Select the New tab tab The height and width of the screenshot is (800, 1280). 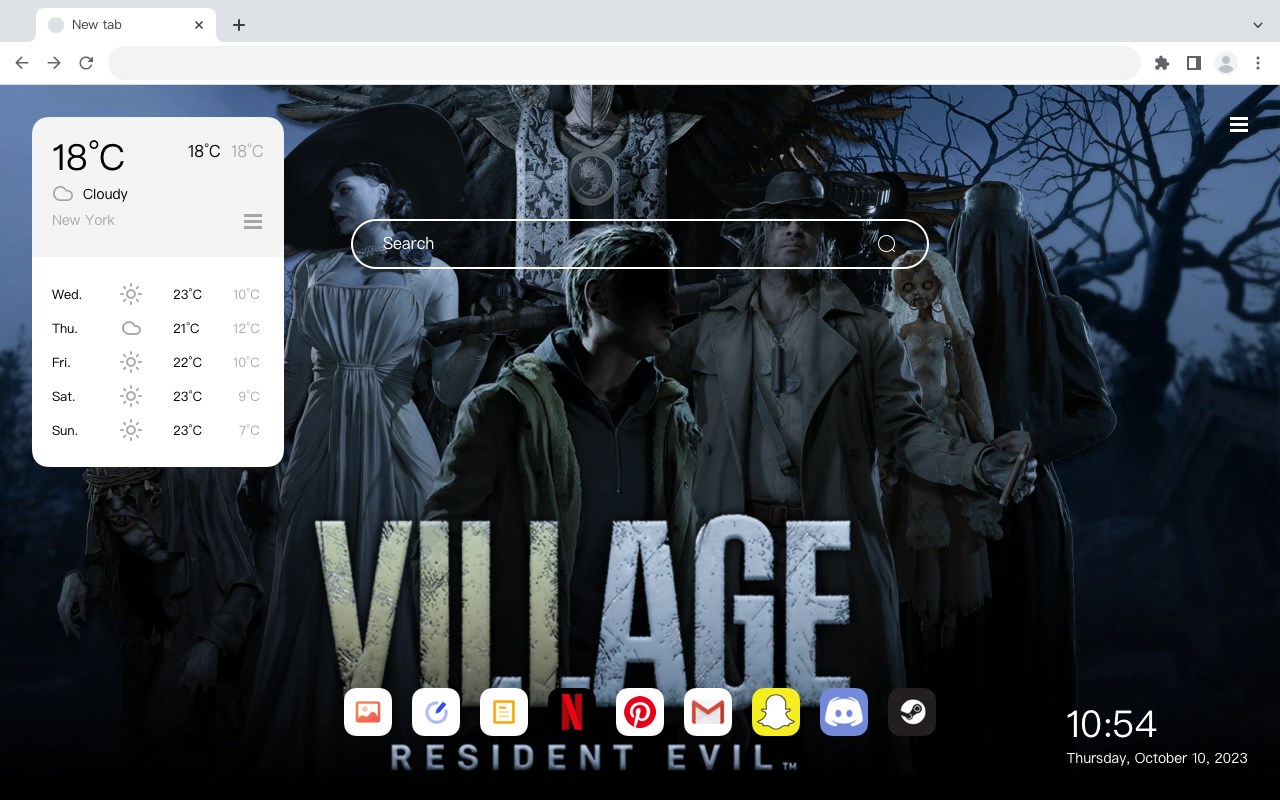(126, 25)
